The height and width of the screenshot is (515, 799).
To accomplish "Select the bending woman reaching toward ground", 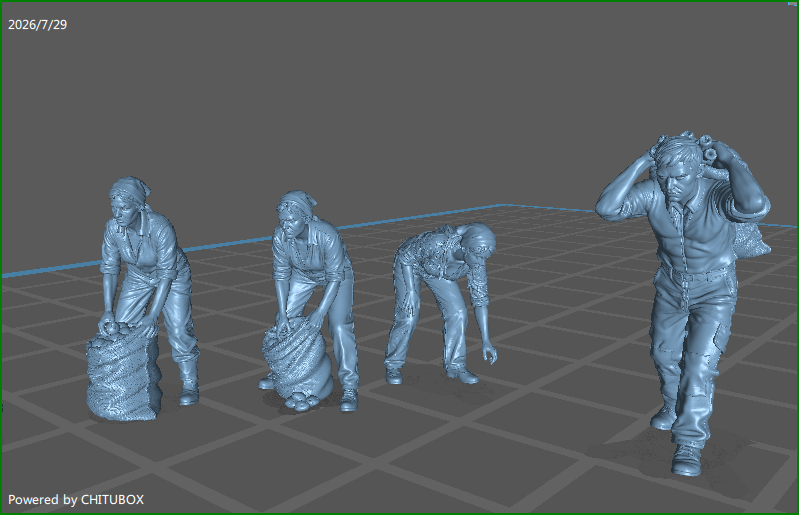I will click(x=441, y=305).
